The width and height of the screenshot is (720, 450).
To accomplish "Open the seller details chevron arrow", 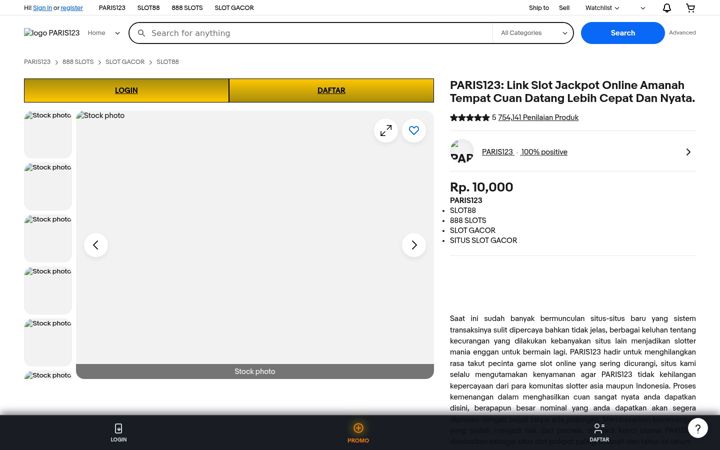I will pyautogui.click(x=688, y=152).
